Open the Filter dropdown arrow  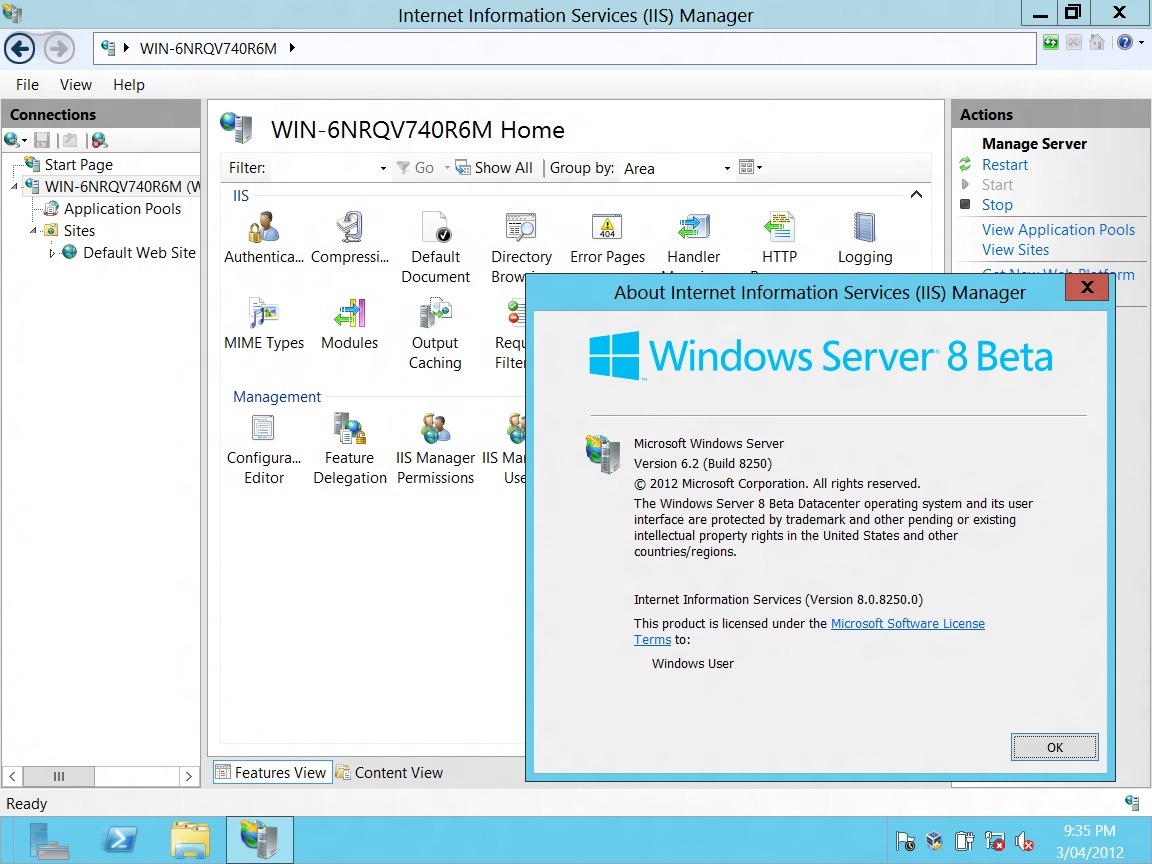383,168
